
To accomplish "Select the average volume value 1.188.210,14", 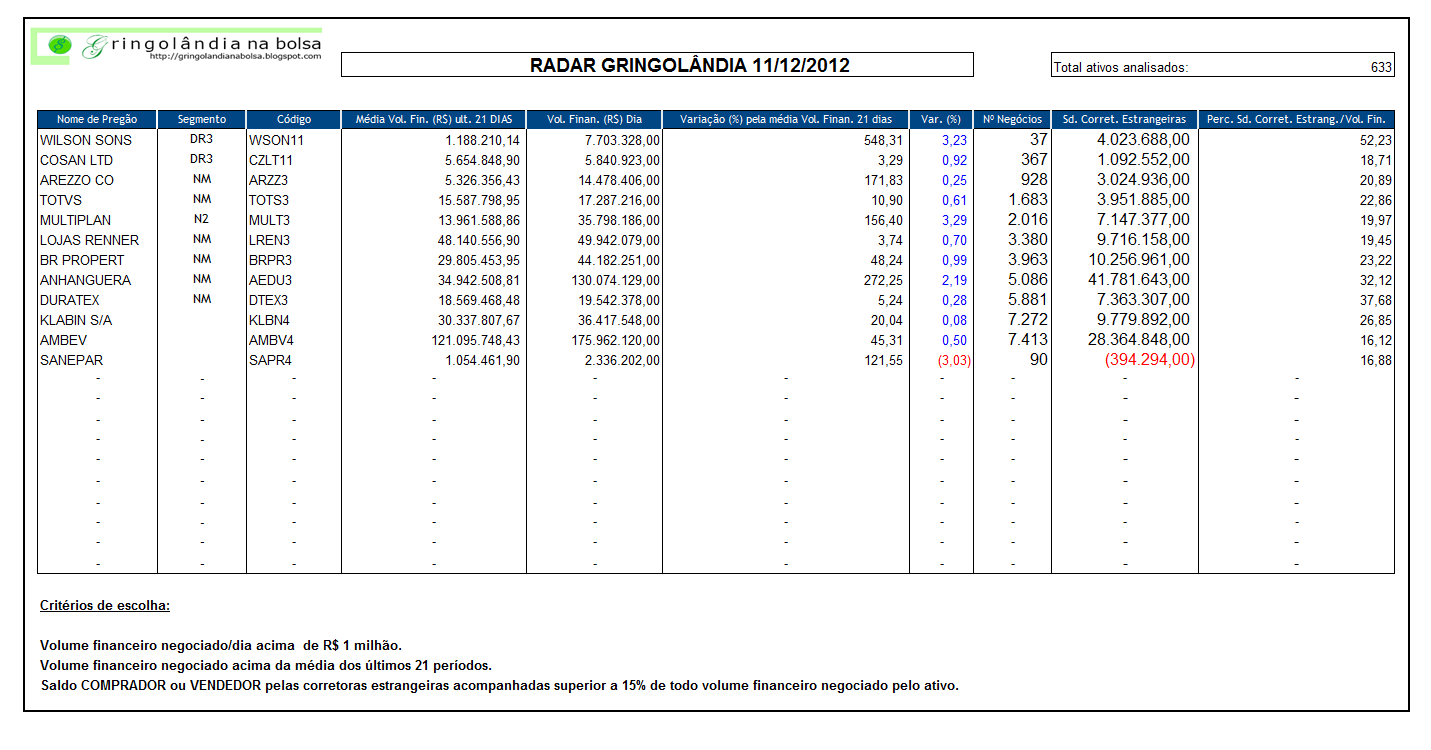I will [483, 140].
